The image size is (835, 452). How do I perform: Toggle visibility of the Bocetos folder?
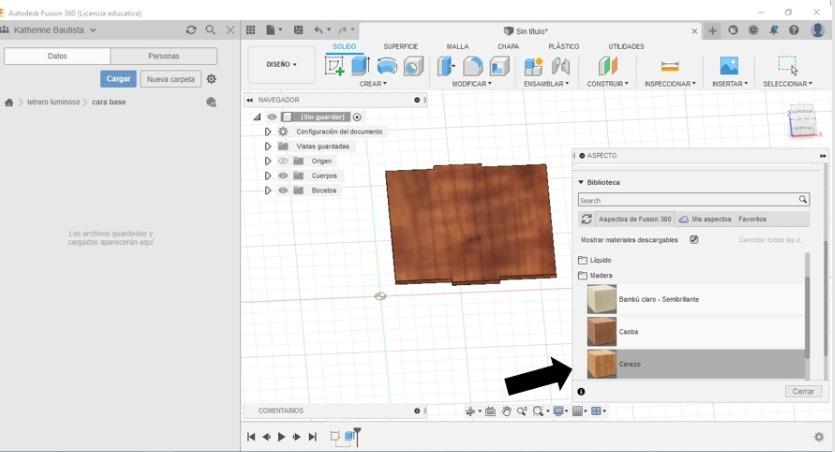(283, 190)
